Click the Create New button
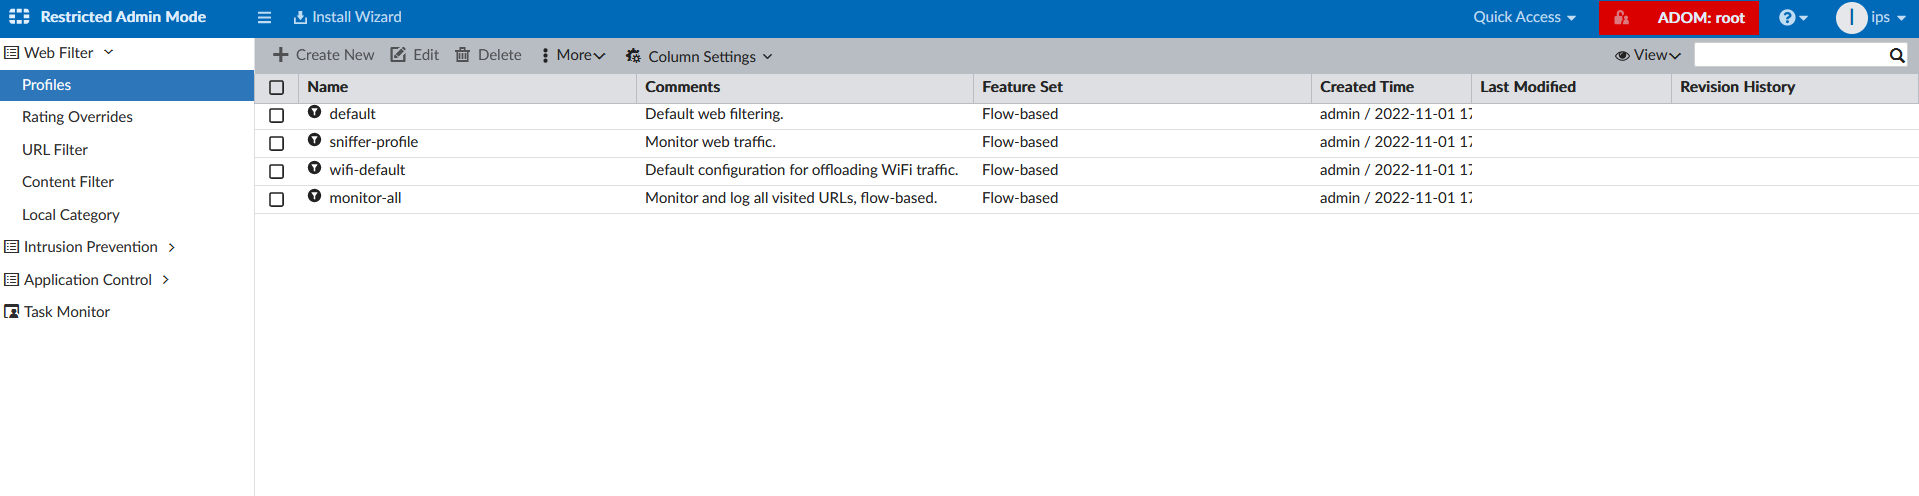1919x496 pixels. (323, 55)
